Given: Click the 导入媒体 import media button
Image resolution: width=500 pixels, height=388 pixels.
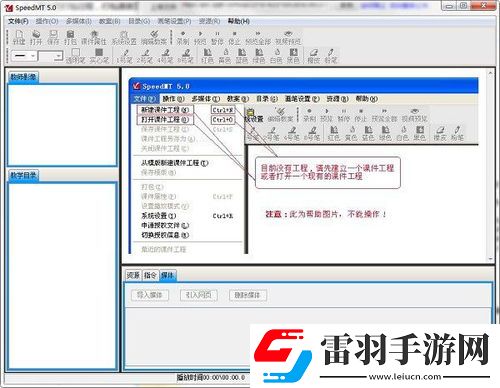Looking at the screenshot, I should [x=150, y=295].
